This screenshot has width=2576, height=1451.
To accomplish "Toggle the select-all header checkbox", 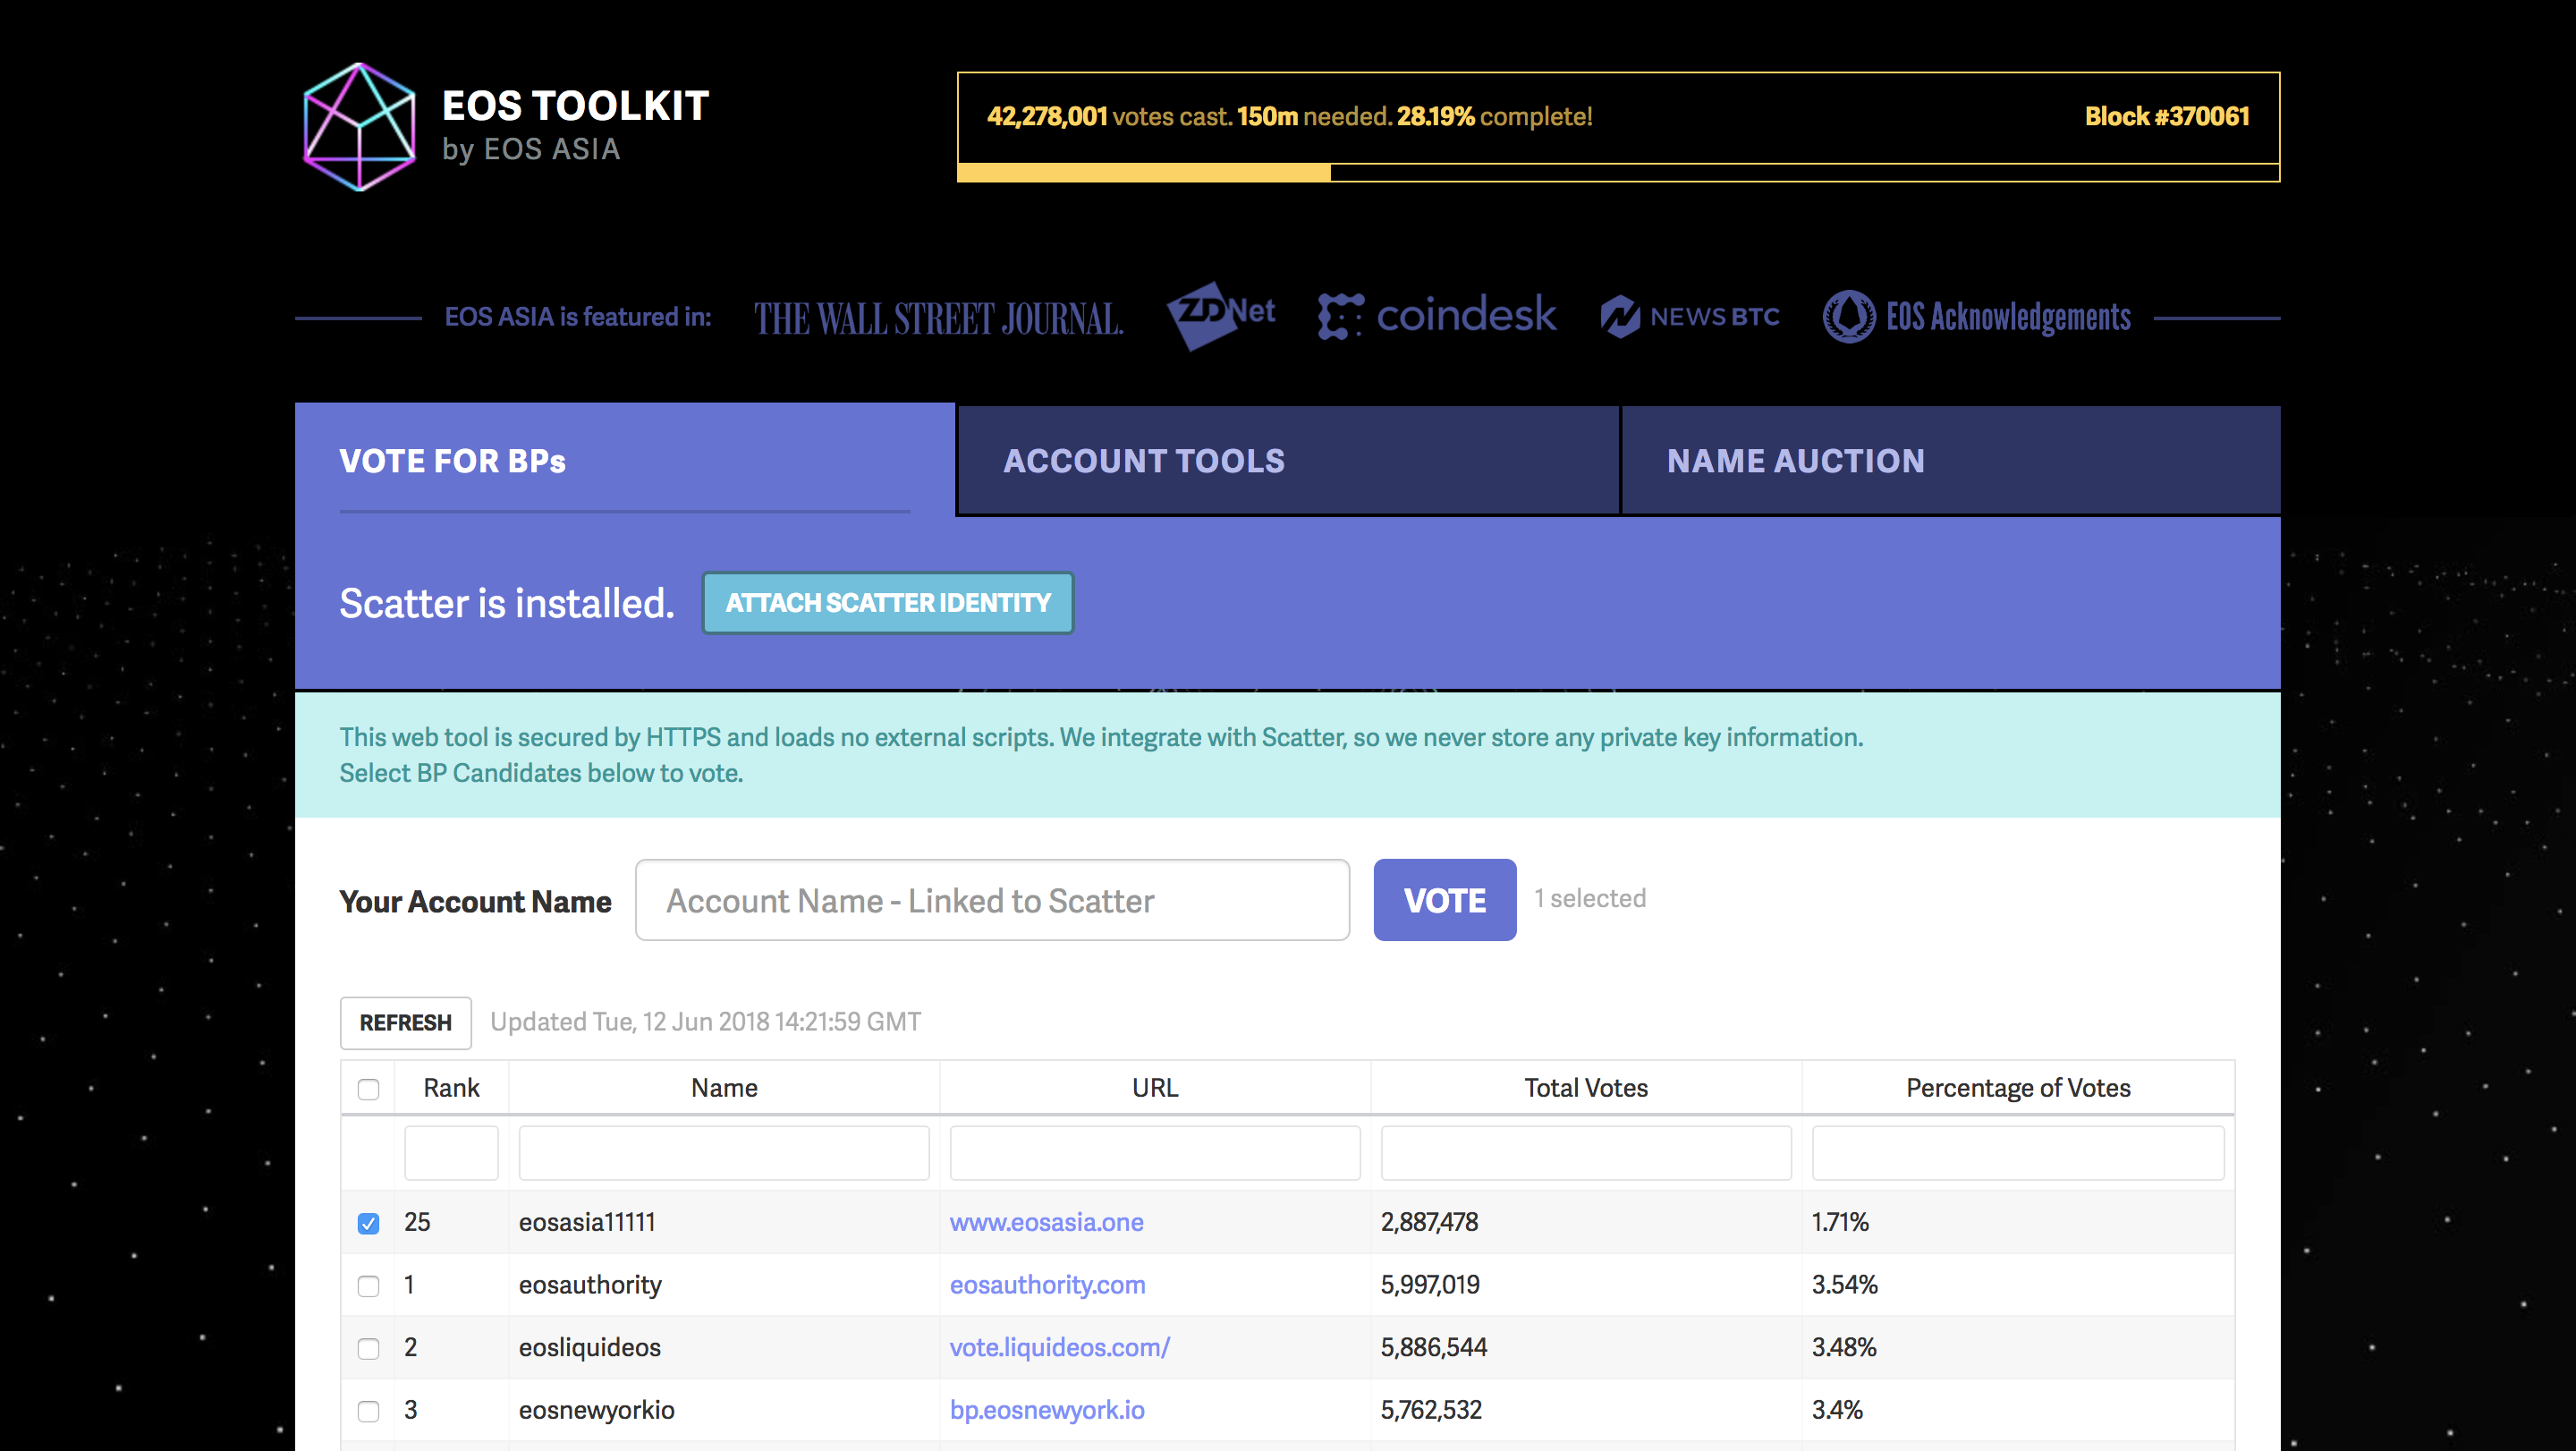I will (368, 1088).
